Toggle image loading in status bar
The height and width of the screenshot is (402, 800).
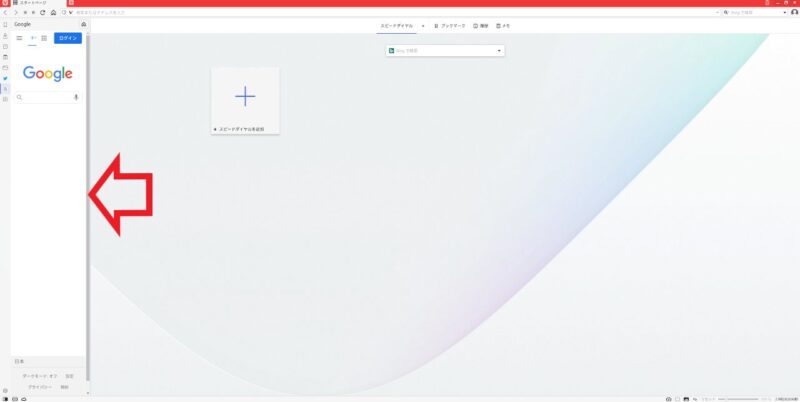pos(686,399)
